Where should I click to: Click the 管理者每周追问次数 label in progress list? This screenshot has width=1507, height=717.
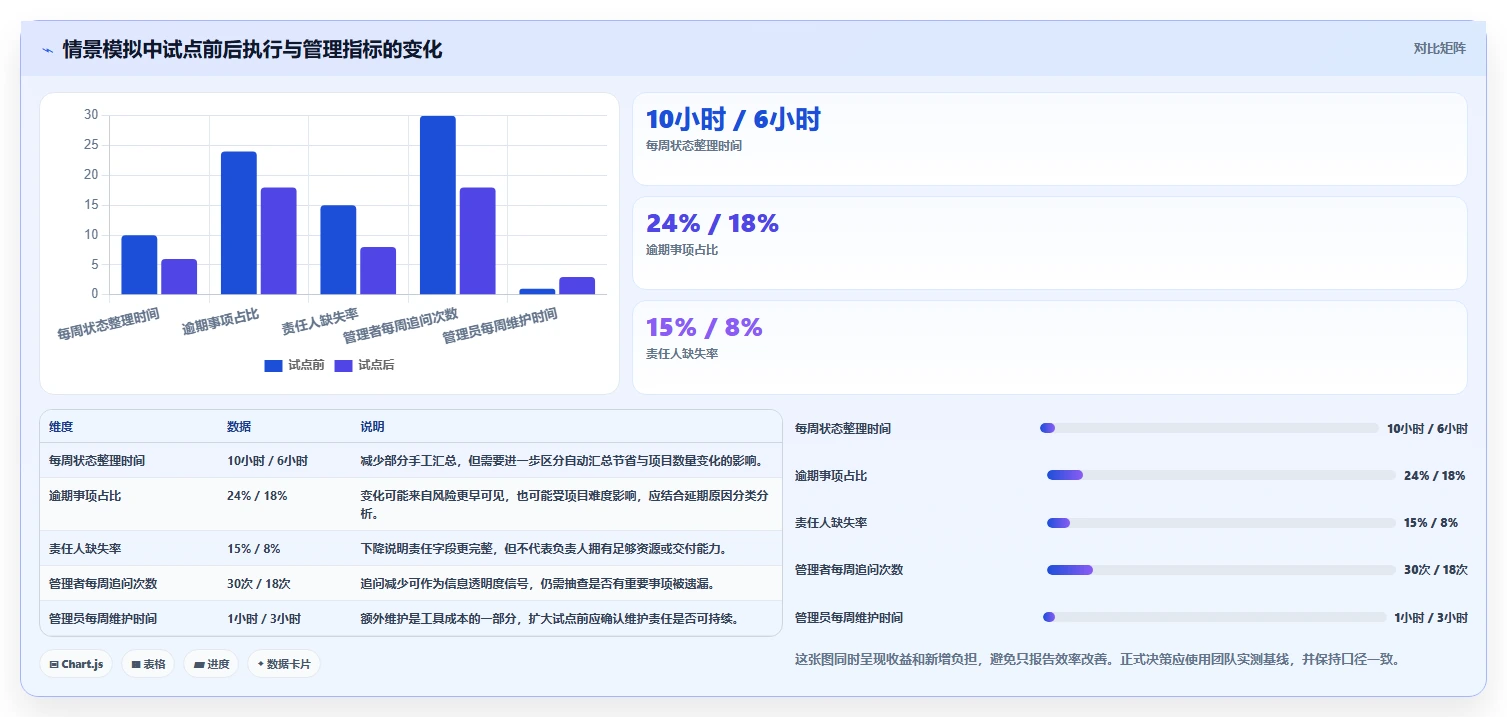pos(849,570)
